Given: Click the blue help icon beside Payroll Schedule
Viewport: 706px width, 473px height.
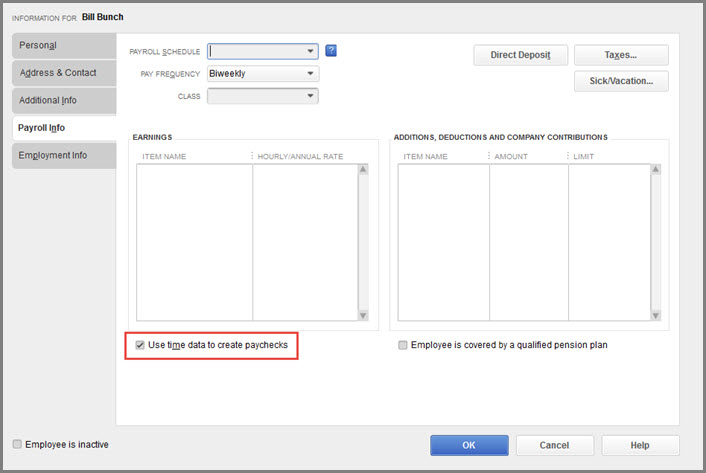Looking at the screenshot, I should point(331,51).
